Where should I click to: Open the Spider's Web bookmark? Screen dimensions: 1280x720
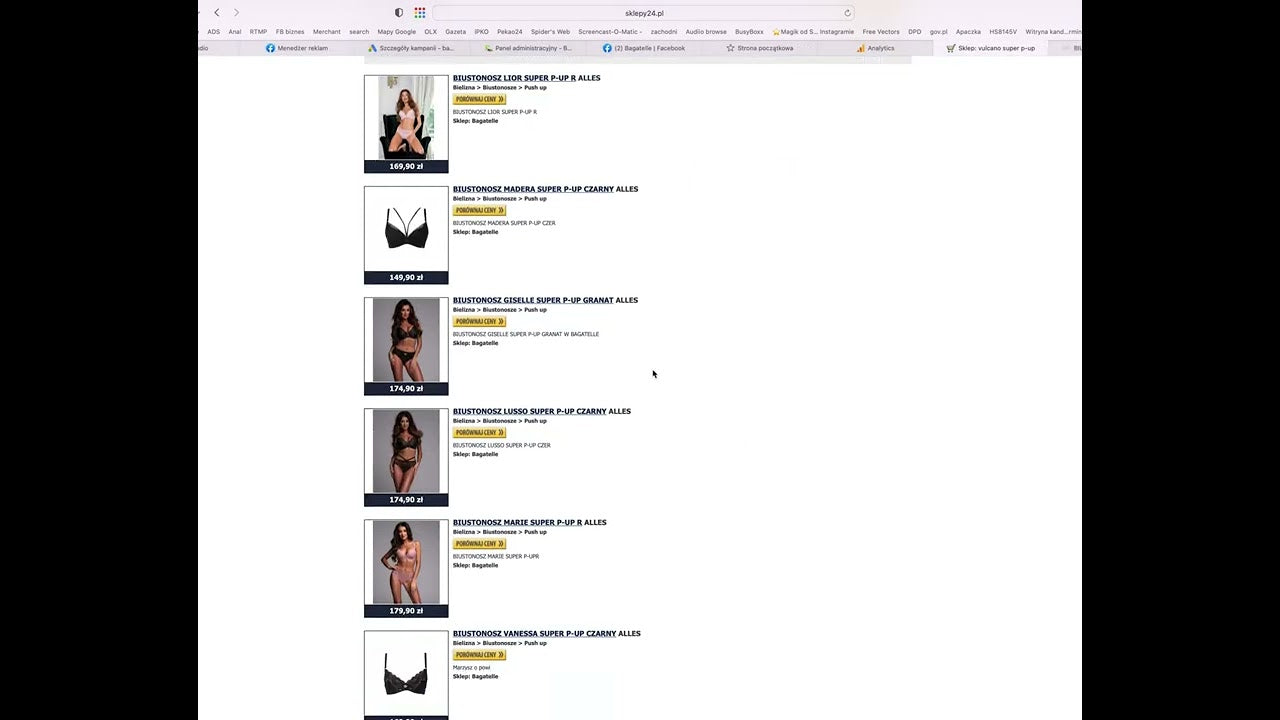pos(550,32)
